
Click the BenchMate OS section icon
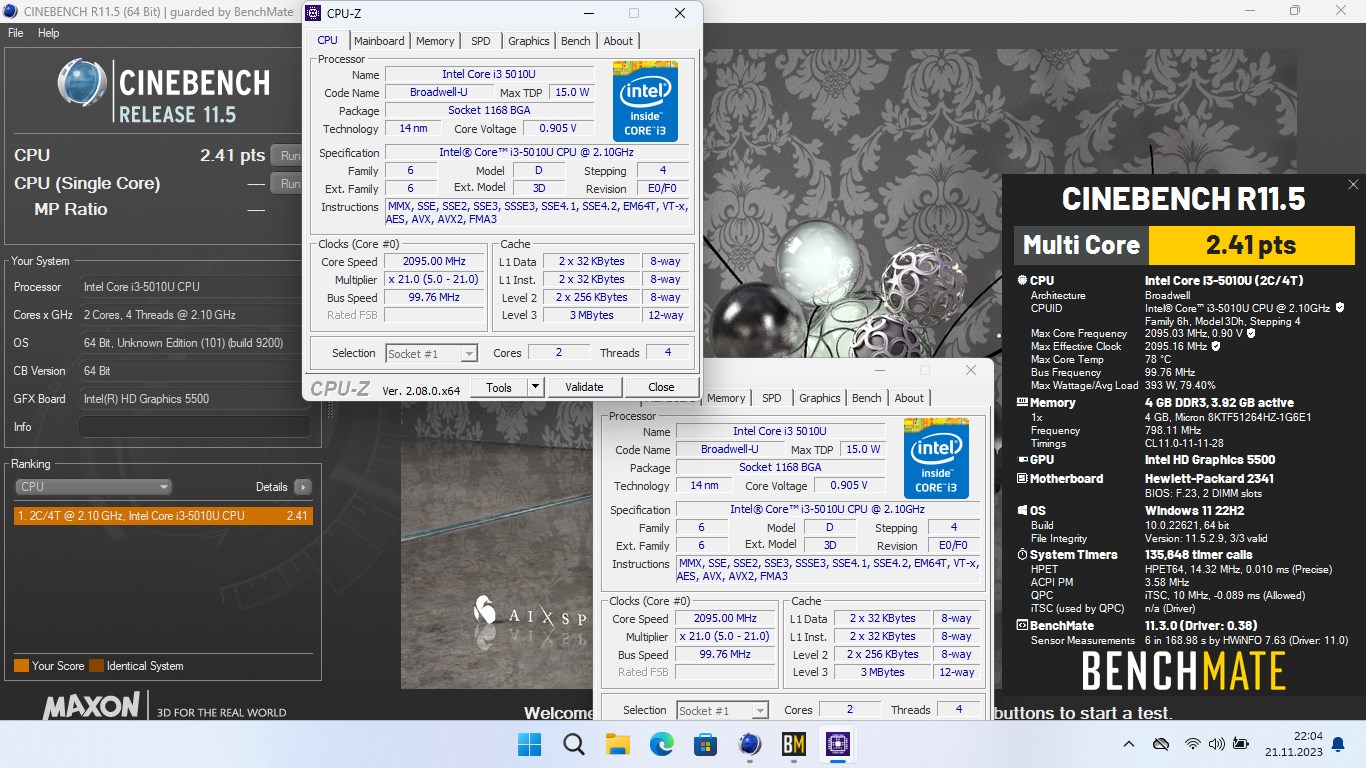(x=1022, y=511)
